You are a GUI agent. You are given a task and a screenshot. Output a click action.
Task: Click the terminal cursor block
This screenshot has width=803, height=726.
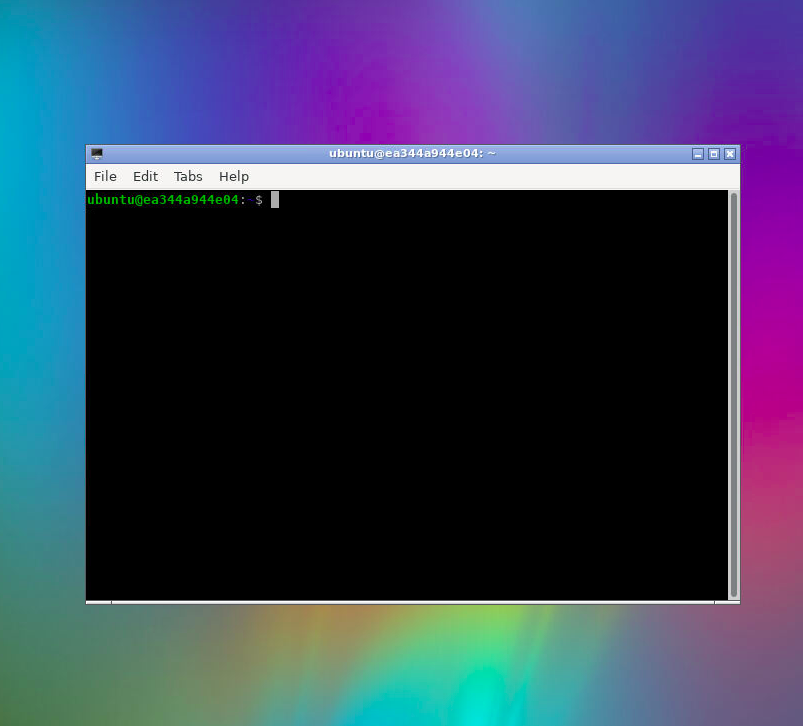click(x=275, y=200)
